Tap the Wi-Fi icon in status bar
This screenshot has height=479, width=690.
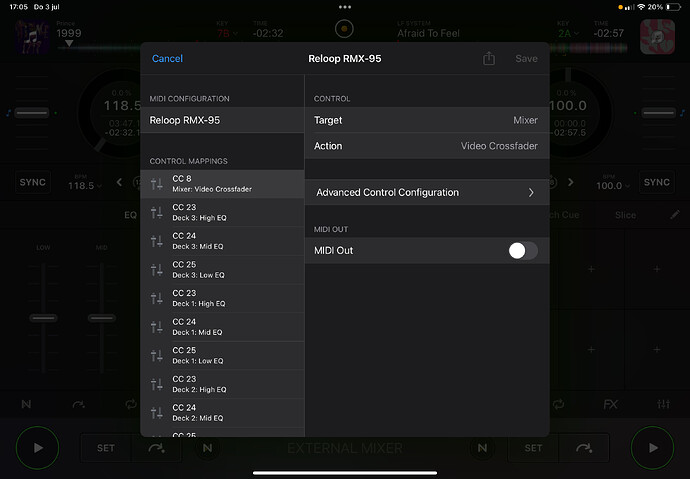coord(641,7)
